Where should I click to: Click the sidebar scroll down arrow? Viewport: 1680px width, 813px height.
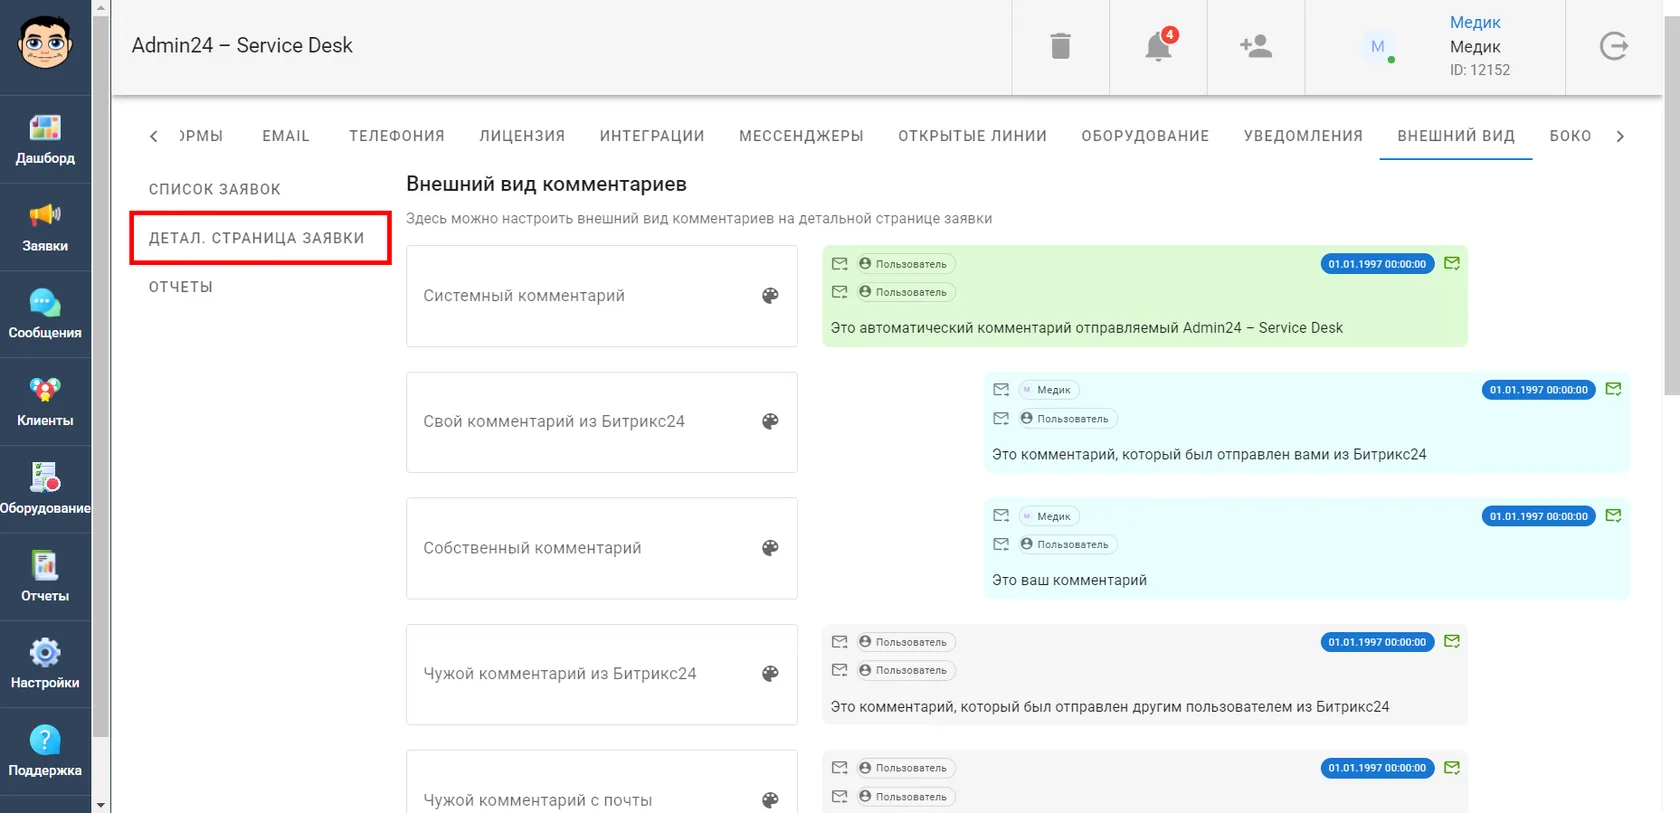pos(101,805)
